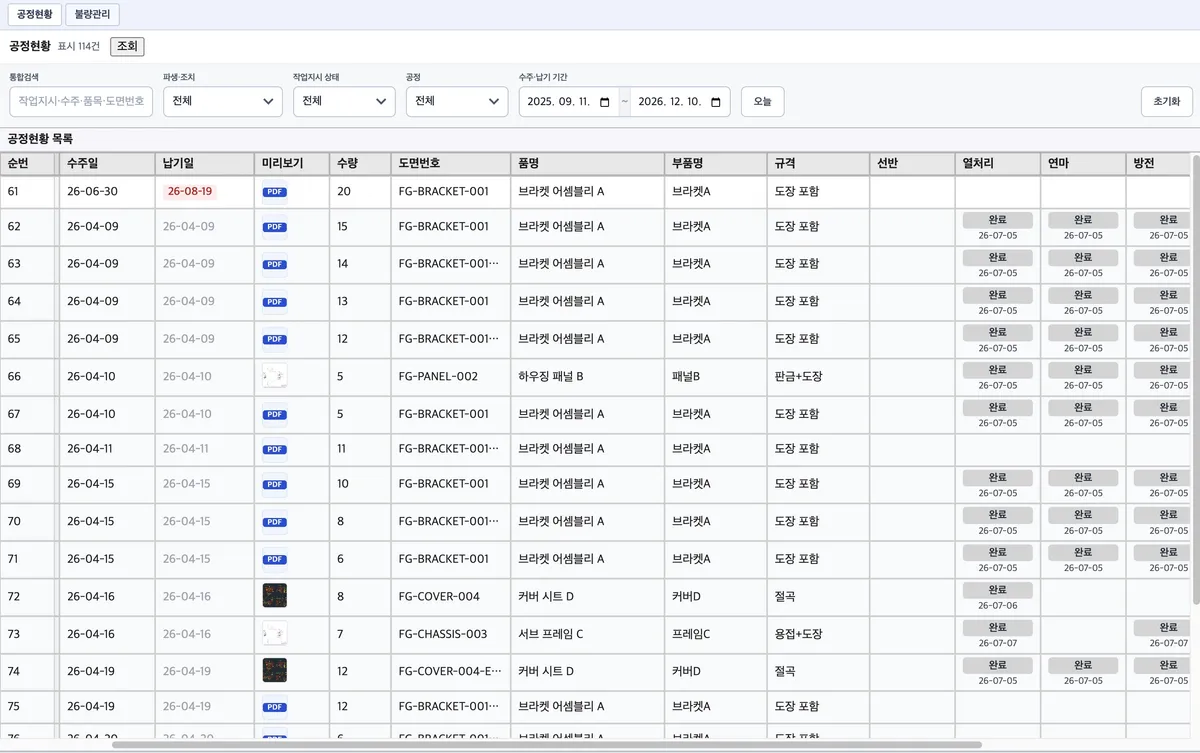
Task: Expand the 작업지시 상태 dropdown
Action: pyautogui.click(x=344, y=101)
